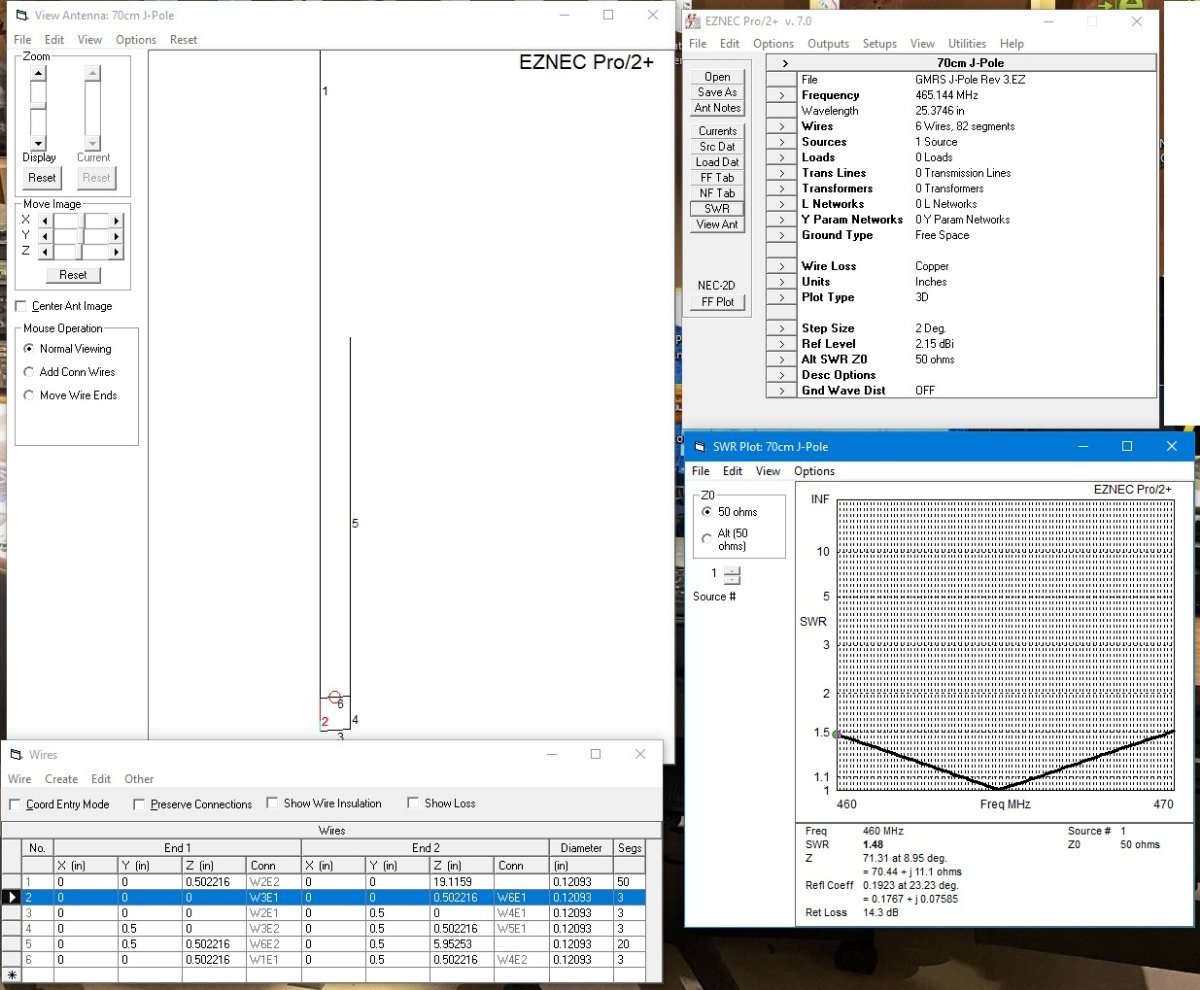Click the Wires window title icon
The width and height of the screenshot is (1200, 990).
17,755
